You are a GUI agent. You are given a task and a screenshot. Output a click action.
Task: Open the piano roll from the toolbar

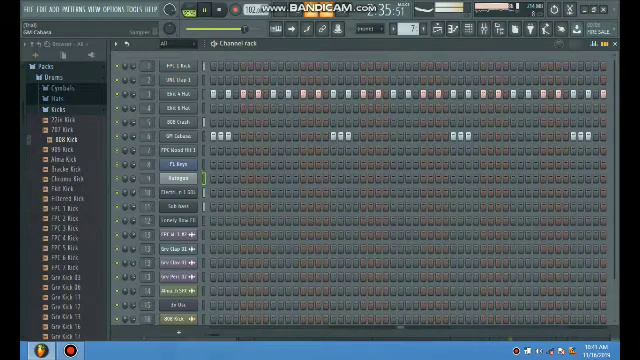pos(453,29)
